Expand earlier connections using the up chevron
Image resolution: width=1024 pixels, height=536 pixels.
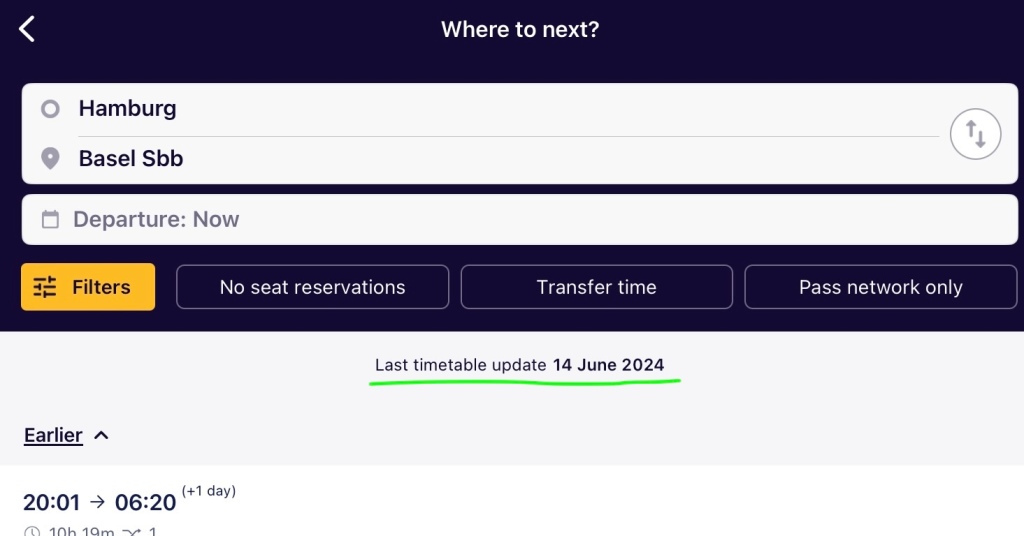coord(101,435)
